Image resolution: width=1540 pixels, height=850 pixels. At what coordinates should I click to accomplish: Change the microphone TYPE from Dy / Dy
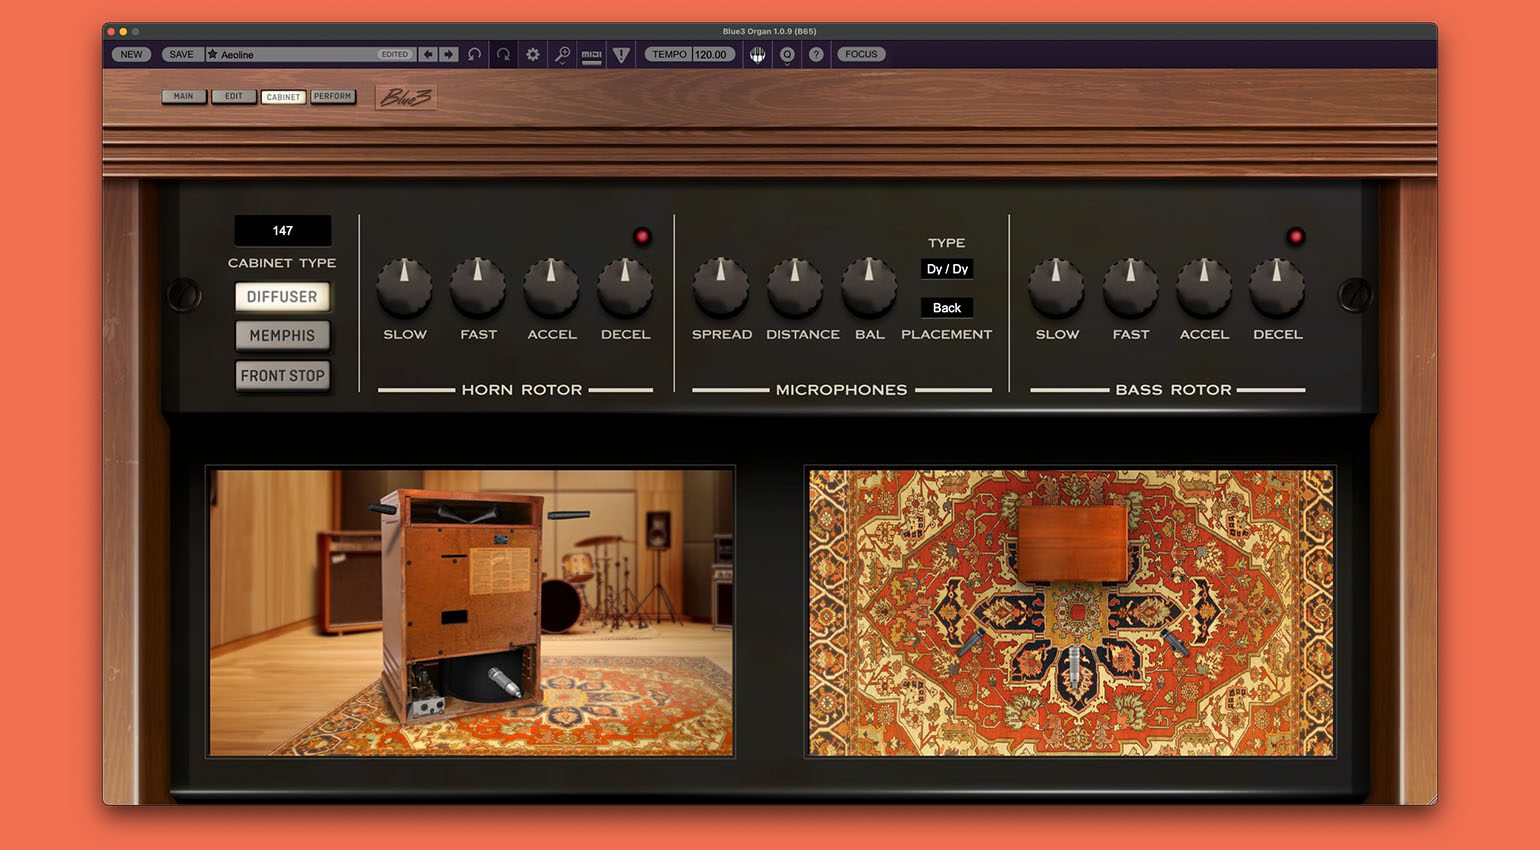coord(946,268)
